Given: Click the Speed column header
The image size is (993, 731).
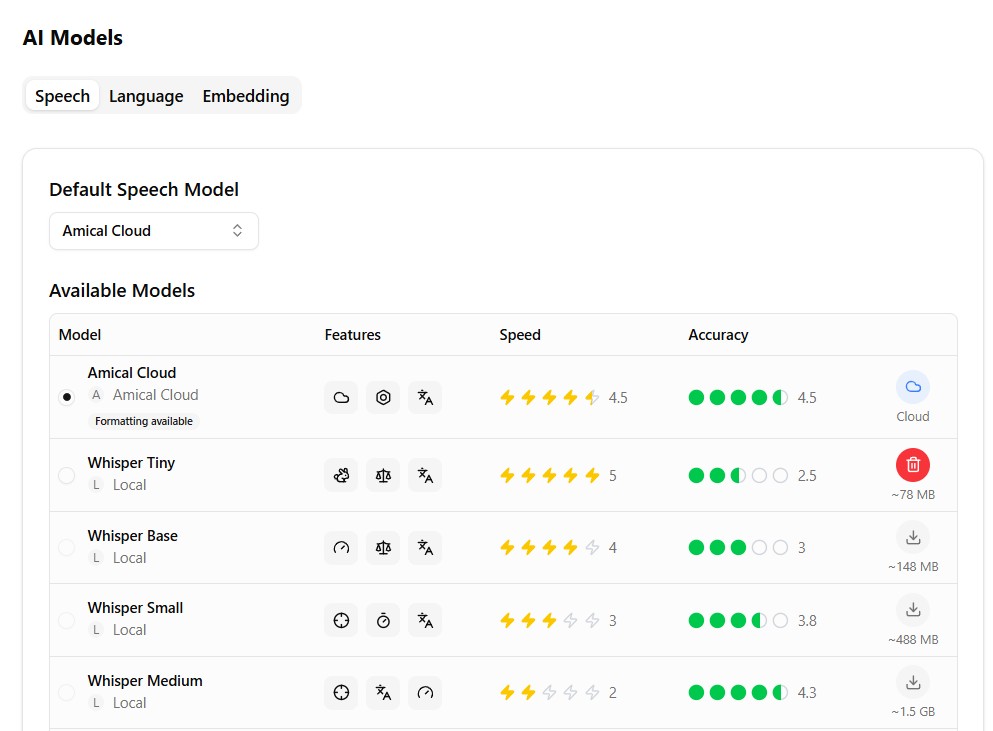Looking at the screenshot, I should coord(520,334).
